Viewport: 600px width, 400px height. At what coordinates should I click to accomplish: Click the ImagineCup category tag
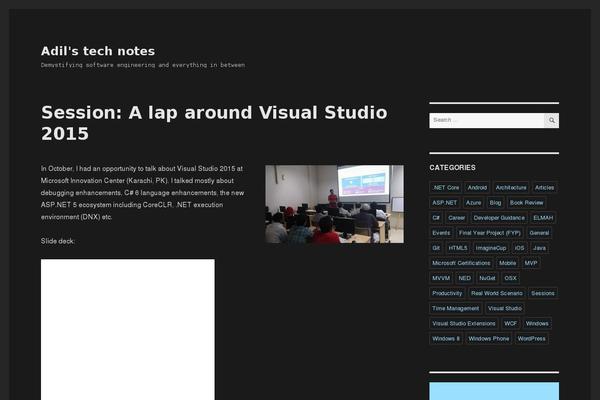(491, 248)
